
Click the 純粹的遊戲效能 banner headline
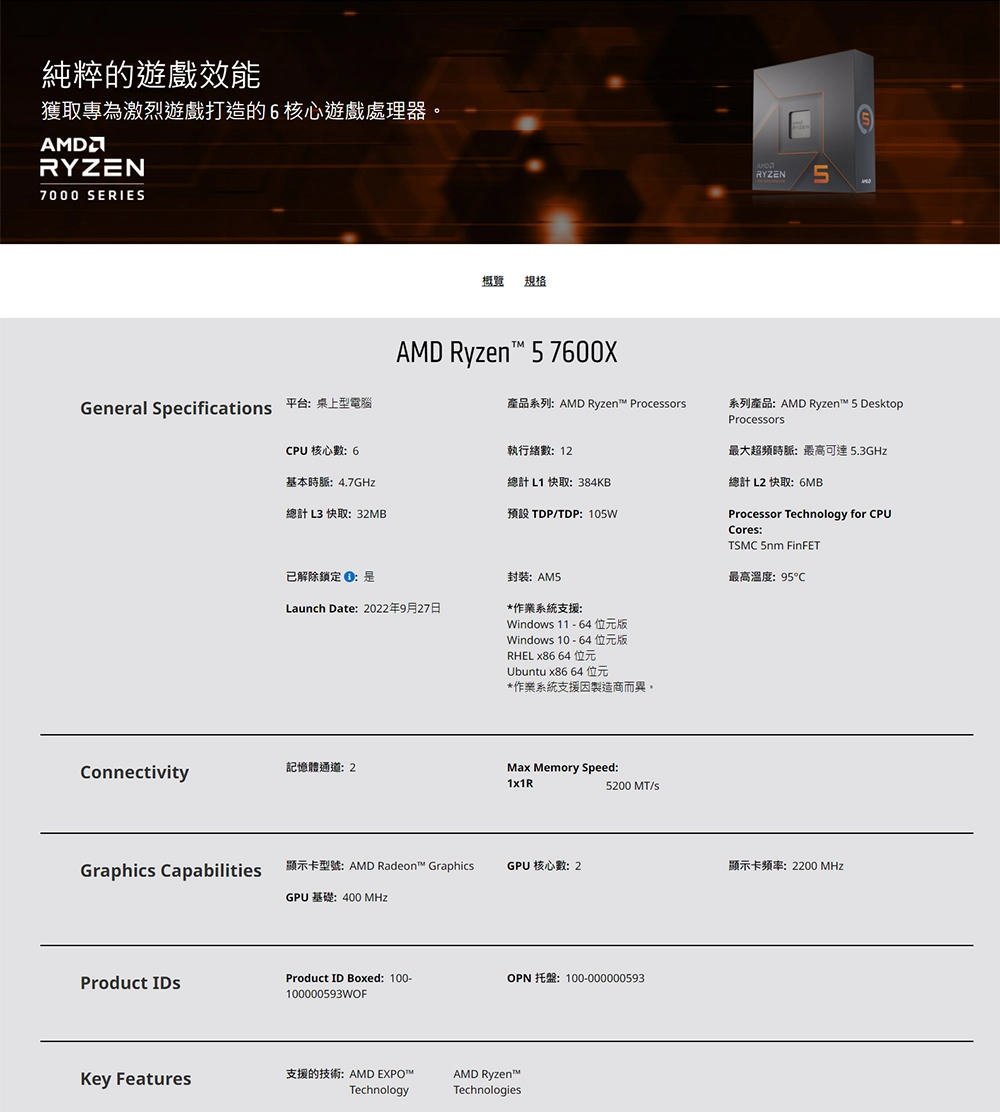point(151,74)
